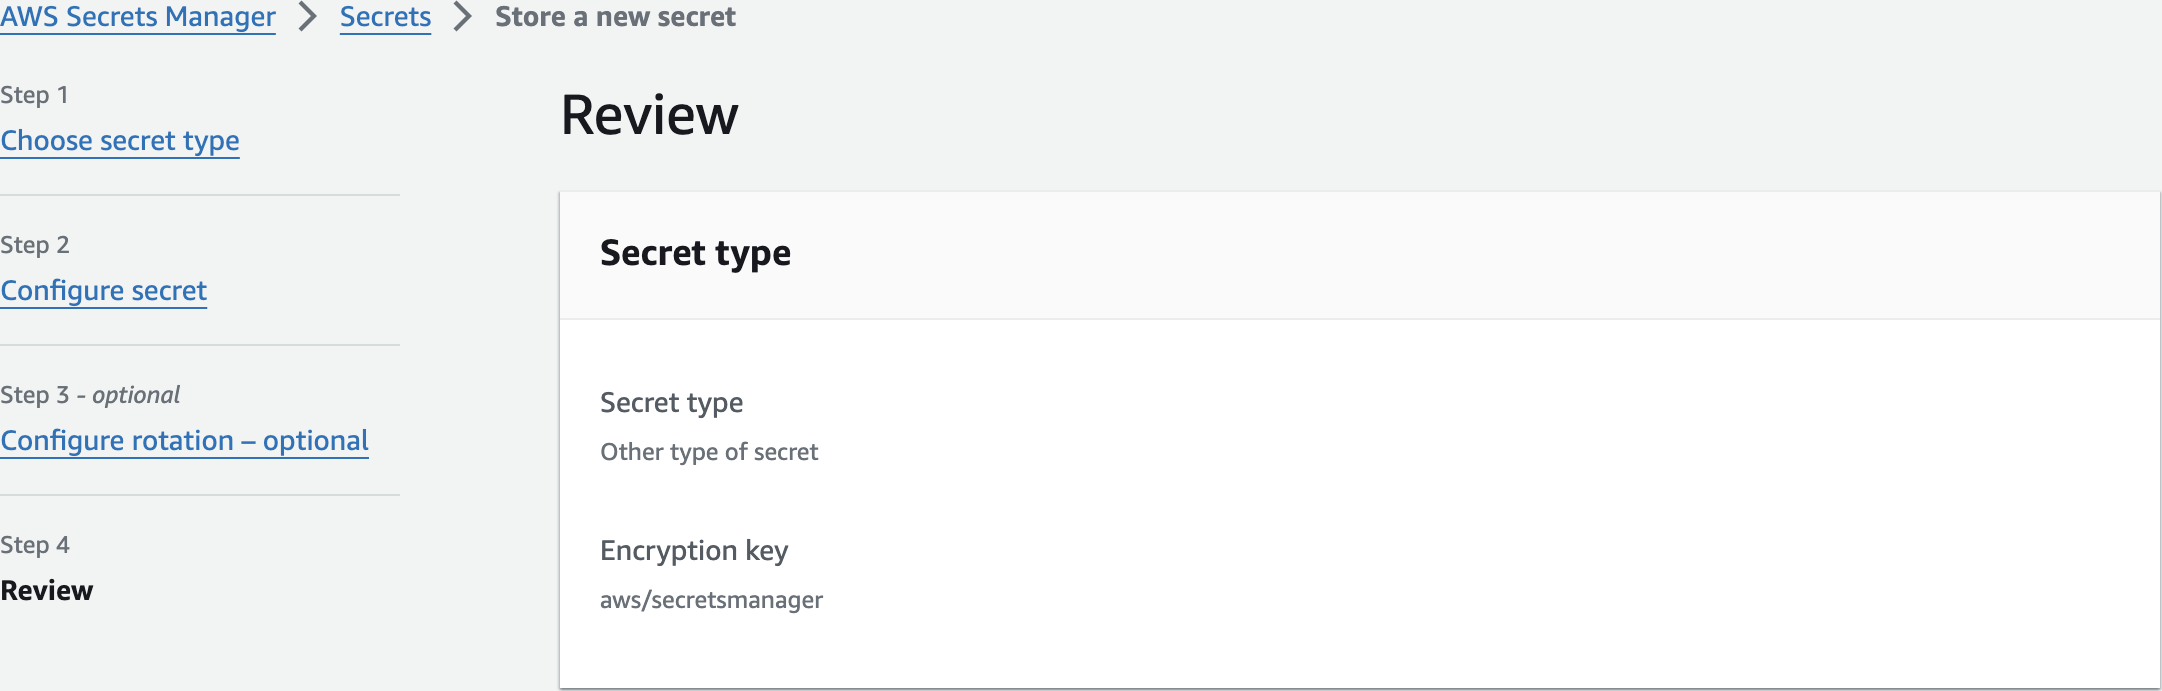Click the chevron before Store a new secret

[462, 17]
